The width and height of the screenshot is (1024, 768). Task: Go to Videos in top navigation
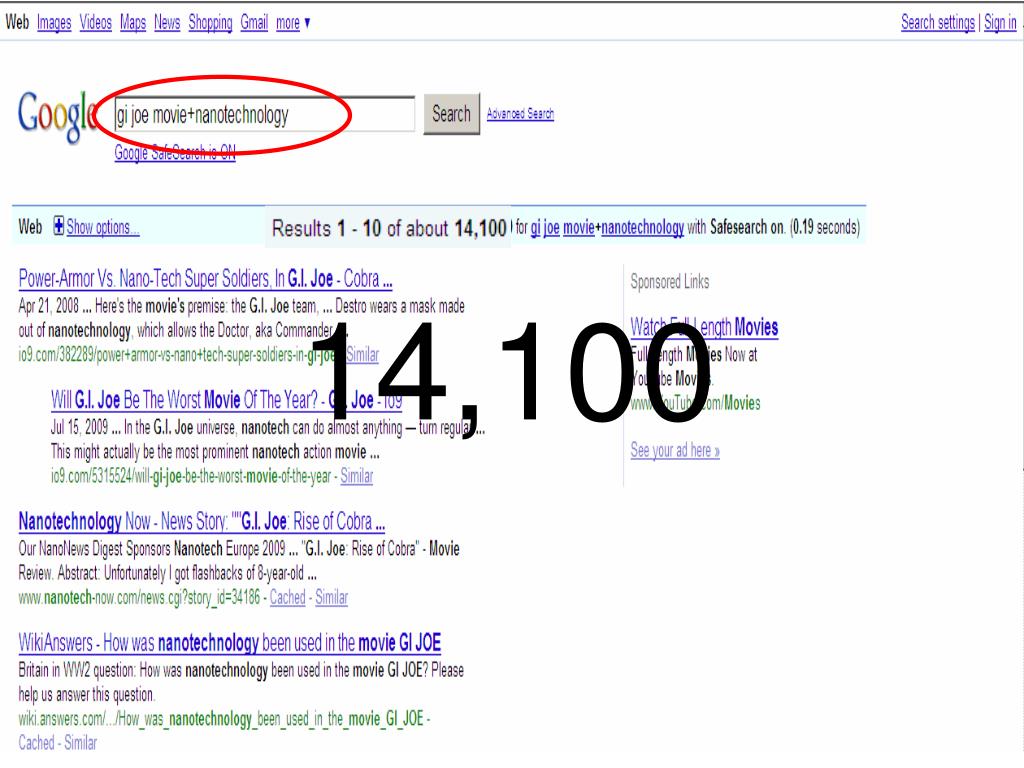pyautogui.click(x=95, y=22)
